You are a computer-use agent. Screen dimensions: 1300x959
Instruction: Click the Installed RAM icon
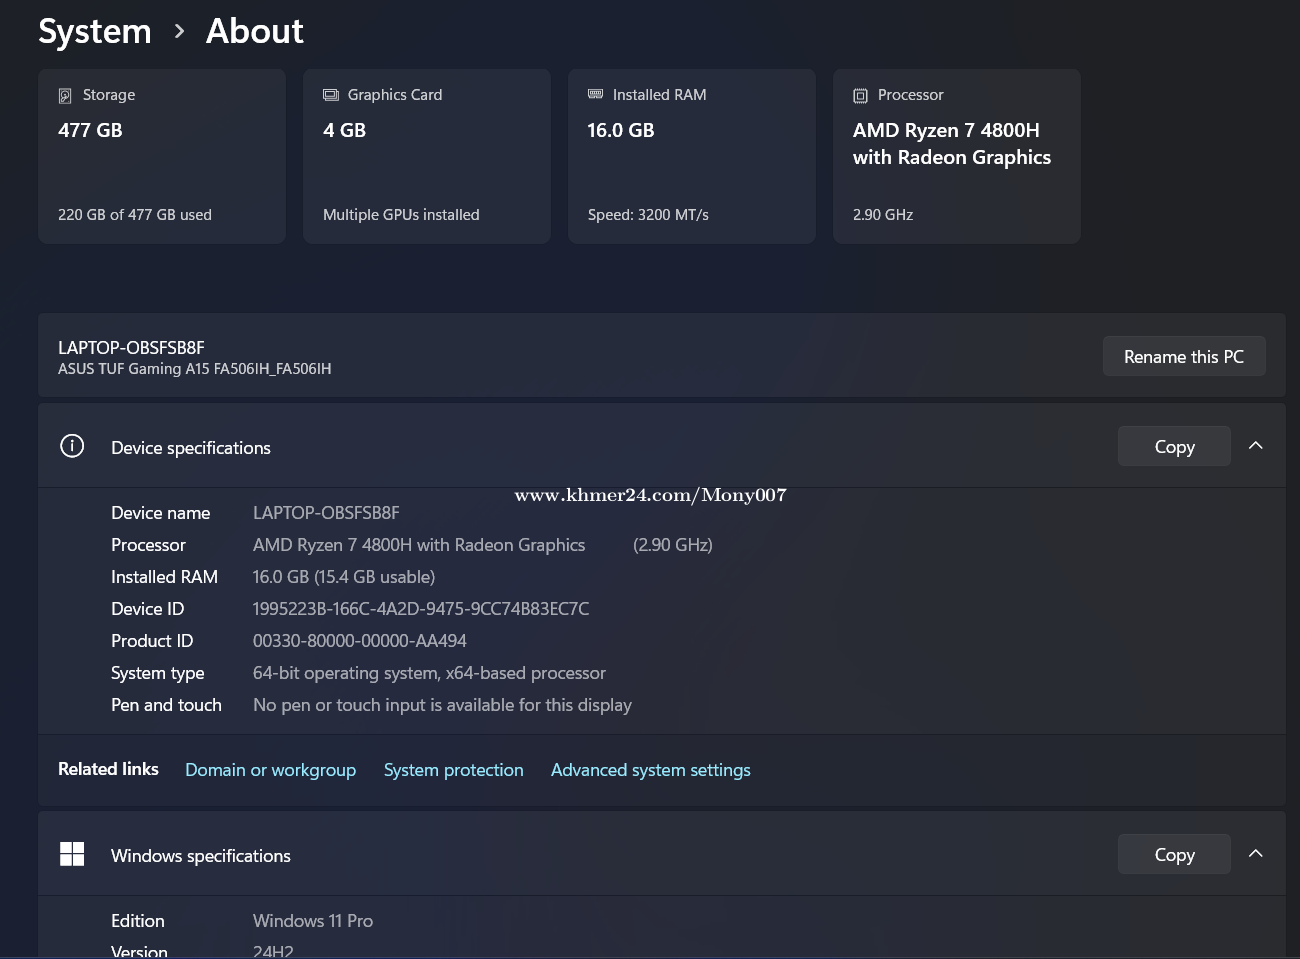(x=596, y=94)
